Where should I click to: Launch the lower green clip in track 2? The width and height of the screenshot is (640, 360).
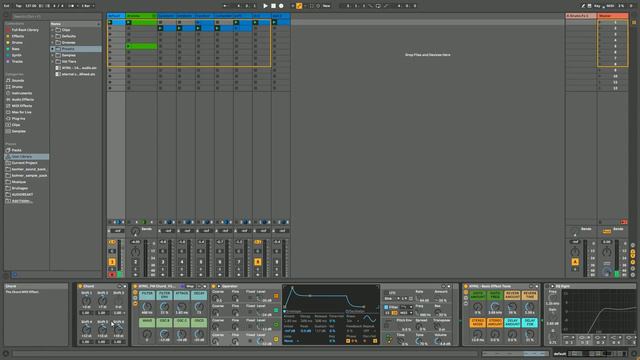click(129, 46)
